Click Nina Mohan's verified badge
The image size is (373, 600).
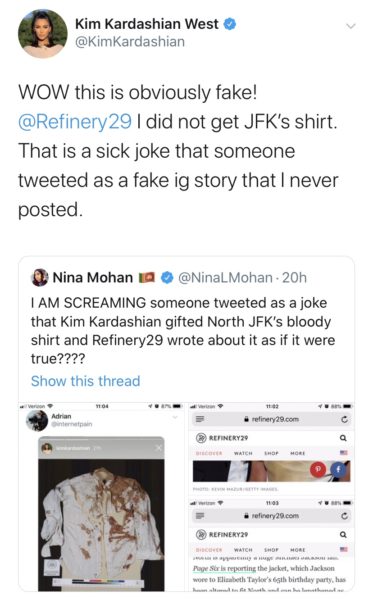pos(166,277)
